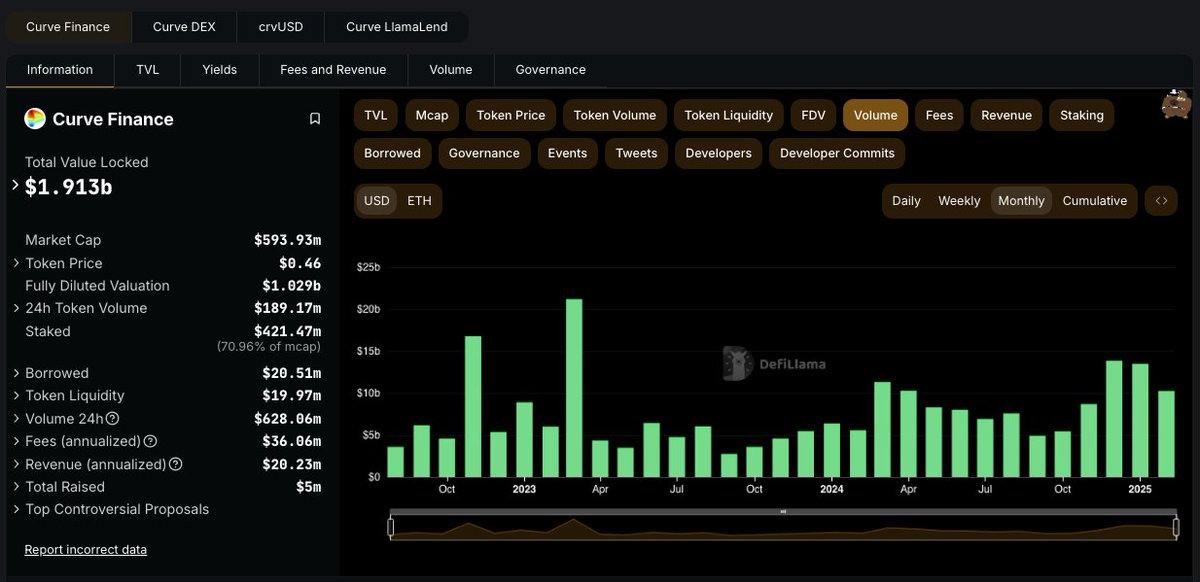Toggle the Borrowed chart metric
The height and width of the screenshot is (582, 1200).
coord(392,153)
